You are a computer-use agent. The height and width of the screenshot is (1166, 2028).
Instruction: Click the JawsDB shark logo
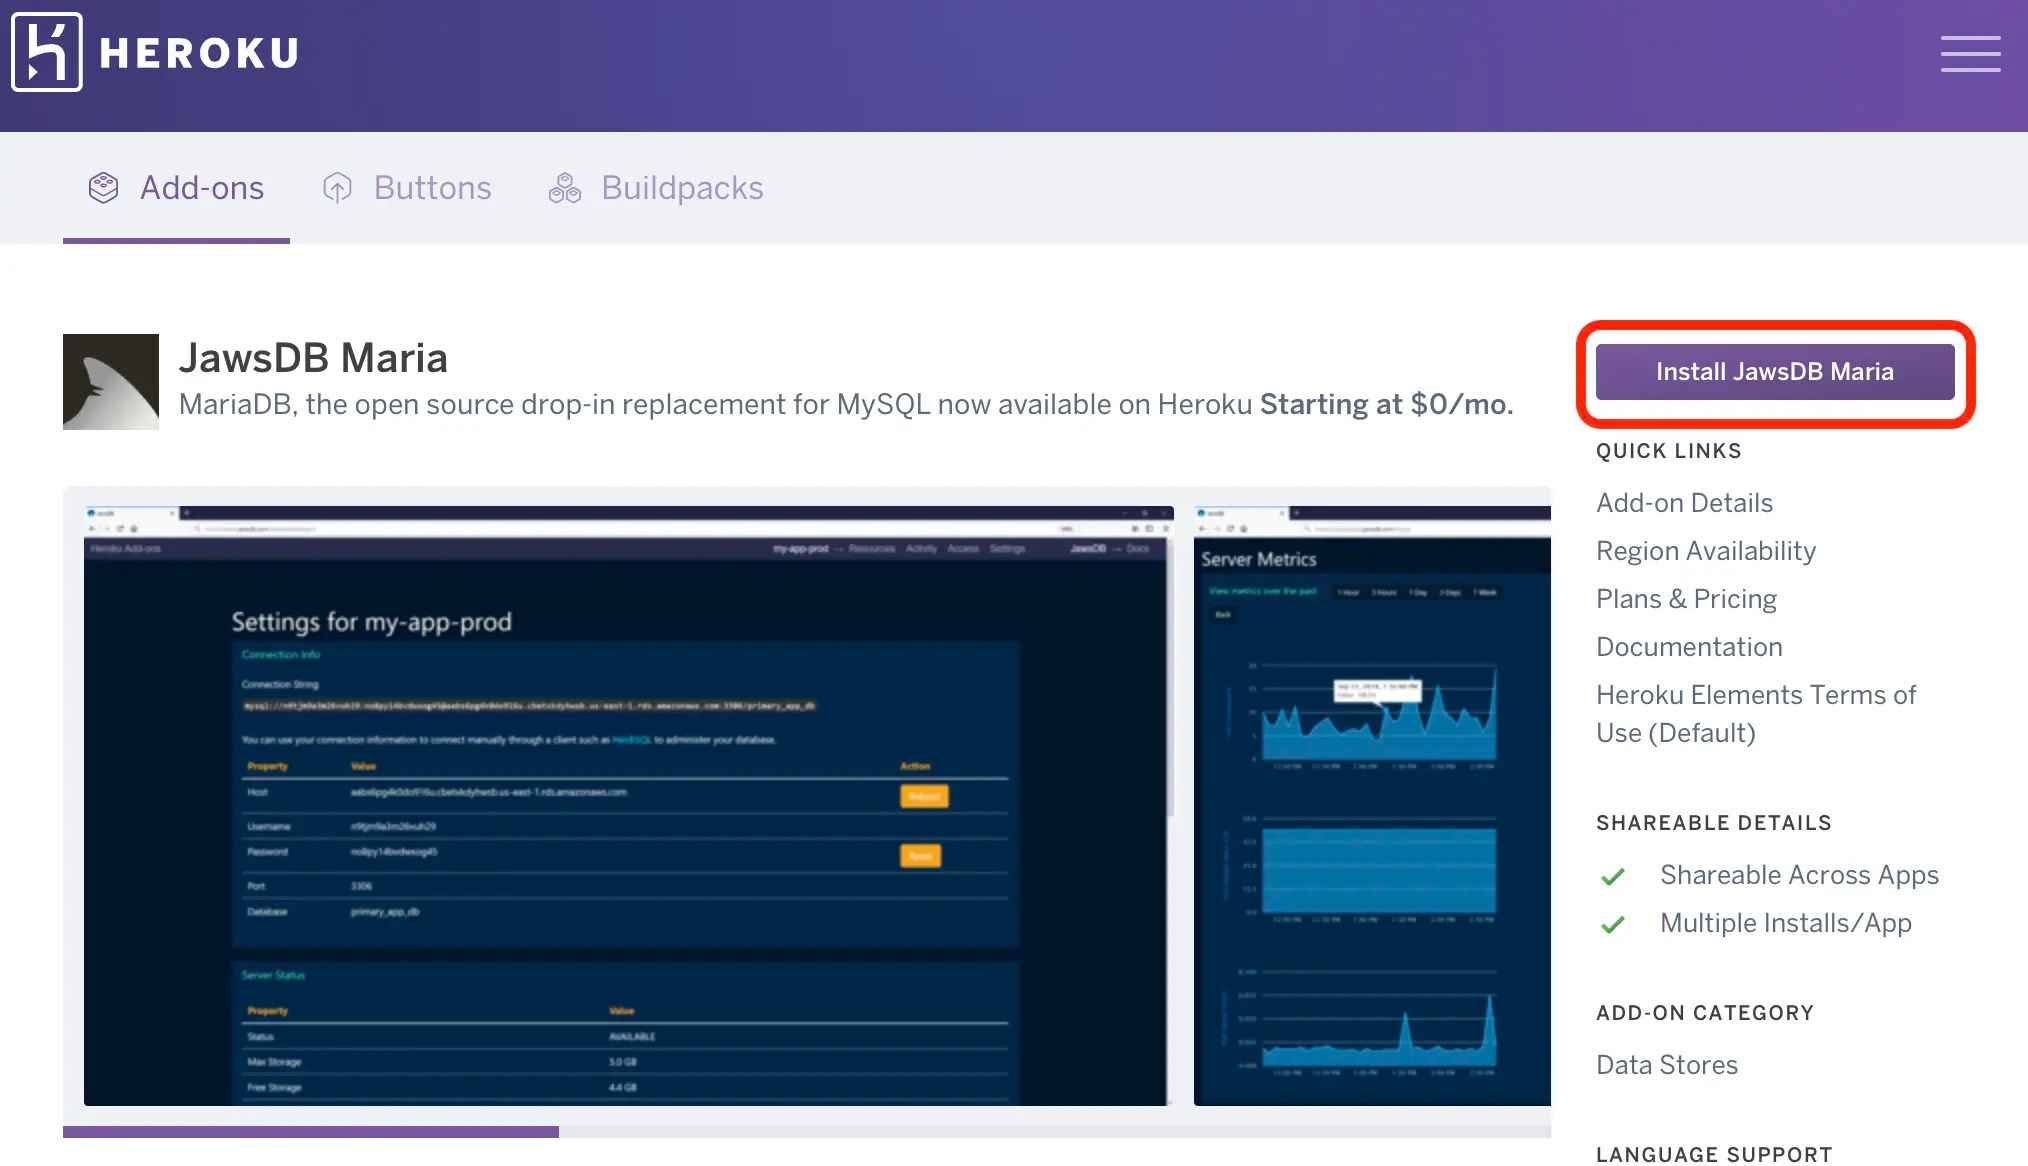[x=110, y=381]
